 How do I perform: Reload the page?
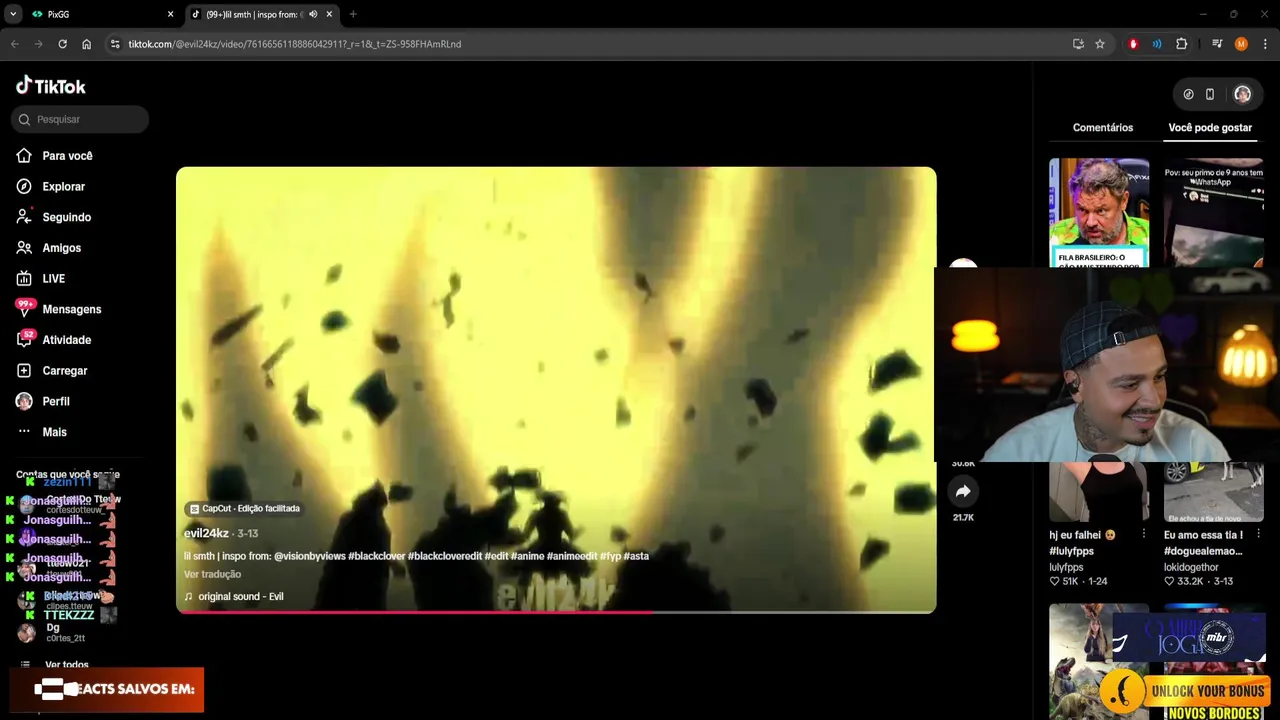tap(62, 44)
